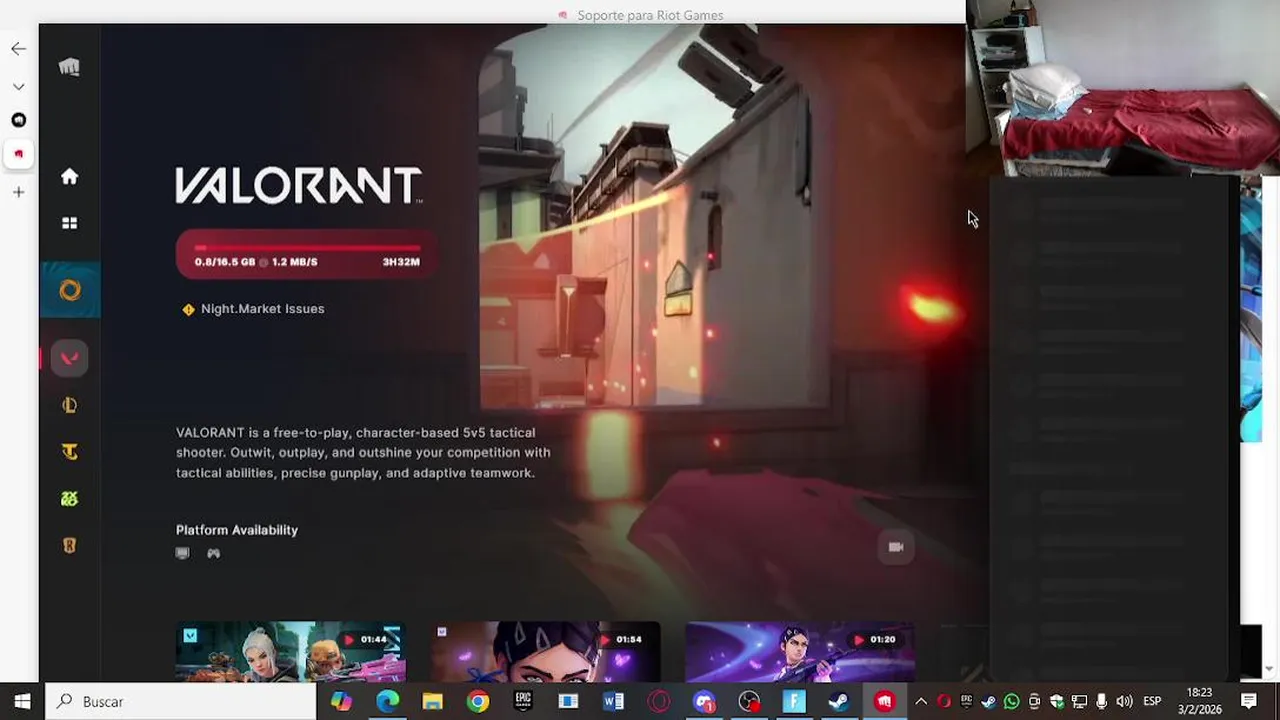Viewport: 1280px width, 720px height.
Task: Open Opera GX from the taskbar
Action: click(659, 701)
